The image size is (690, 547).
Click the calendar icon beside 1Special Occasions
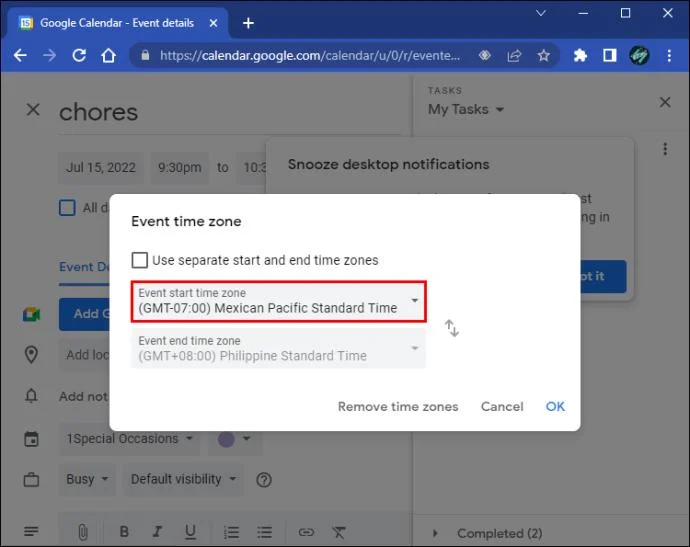(x=31, y=439)
